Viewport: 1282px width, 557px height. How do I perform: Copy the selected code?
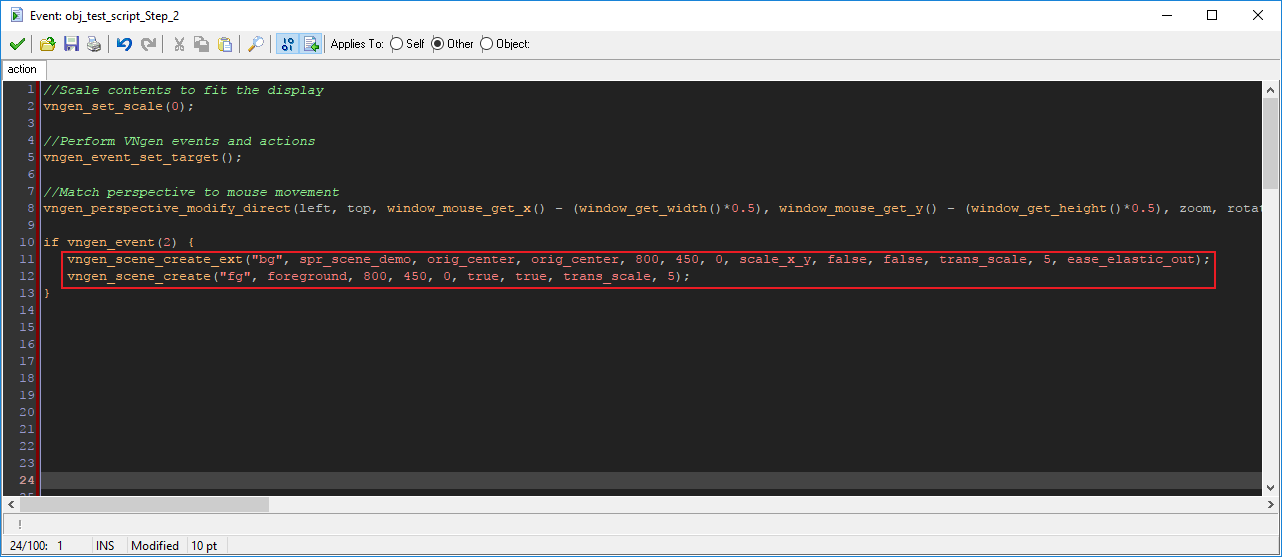point(201,44)
